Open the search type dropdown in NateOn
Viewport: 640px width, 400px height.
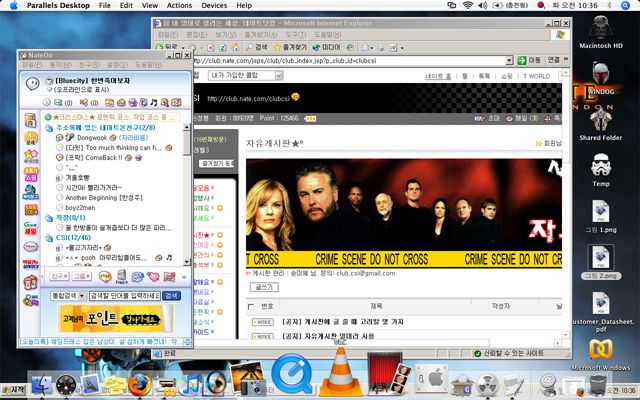82,296
